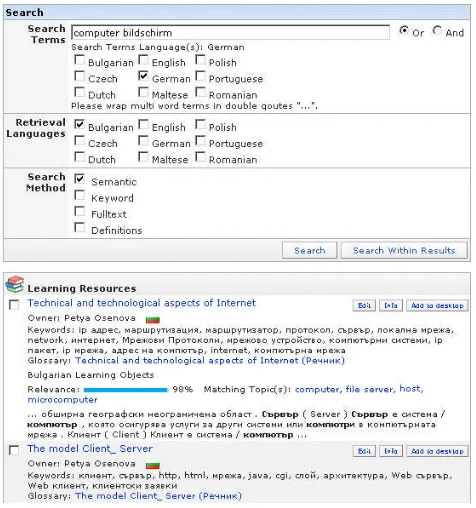Click Info for Technical and technological aspects
Viewport: 476px width, 508px height.
coord(391,305)
